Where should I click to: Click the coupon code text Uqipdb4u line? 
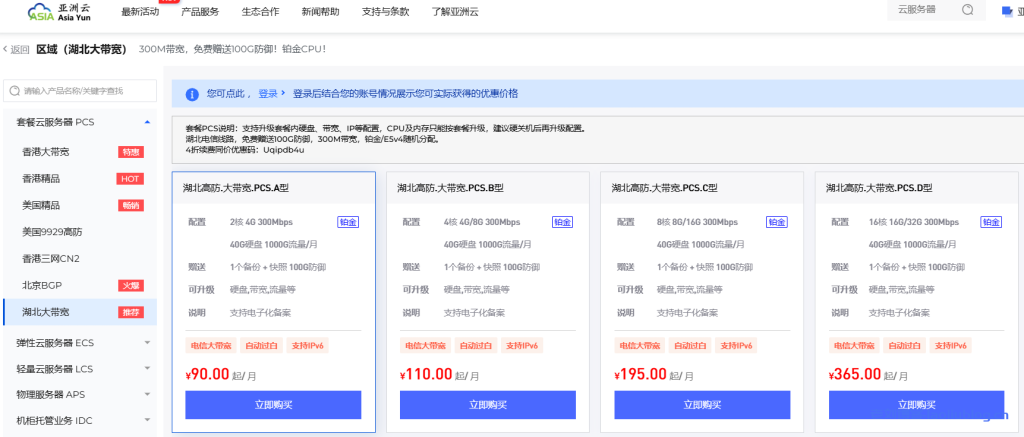(245, 150)
